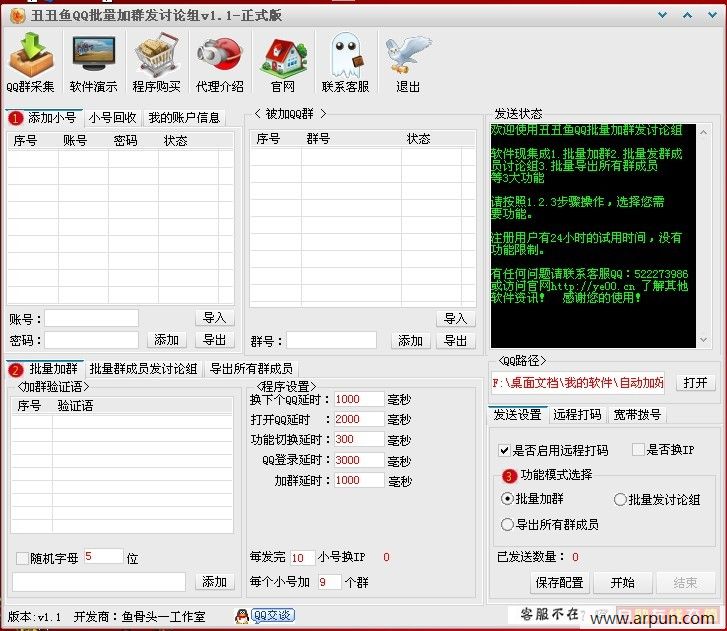Screen dimensions: 727x631
Task: Click 导出 button in the account panel
Action: (214, 340)
